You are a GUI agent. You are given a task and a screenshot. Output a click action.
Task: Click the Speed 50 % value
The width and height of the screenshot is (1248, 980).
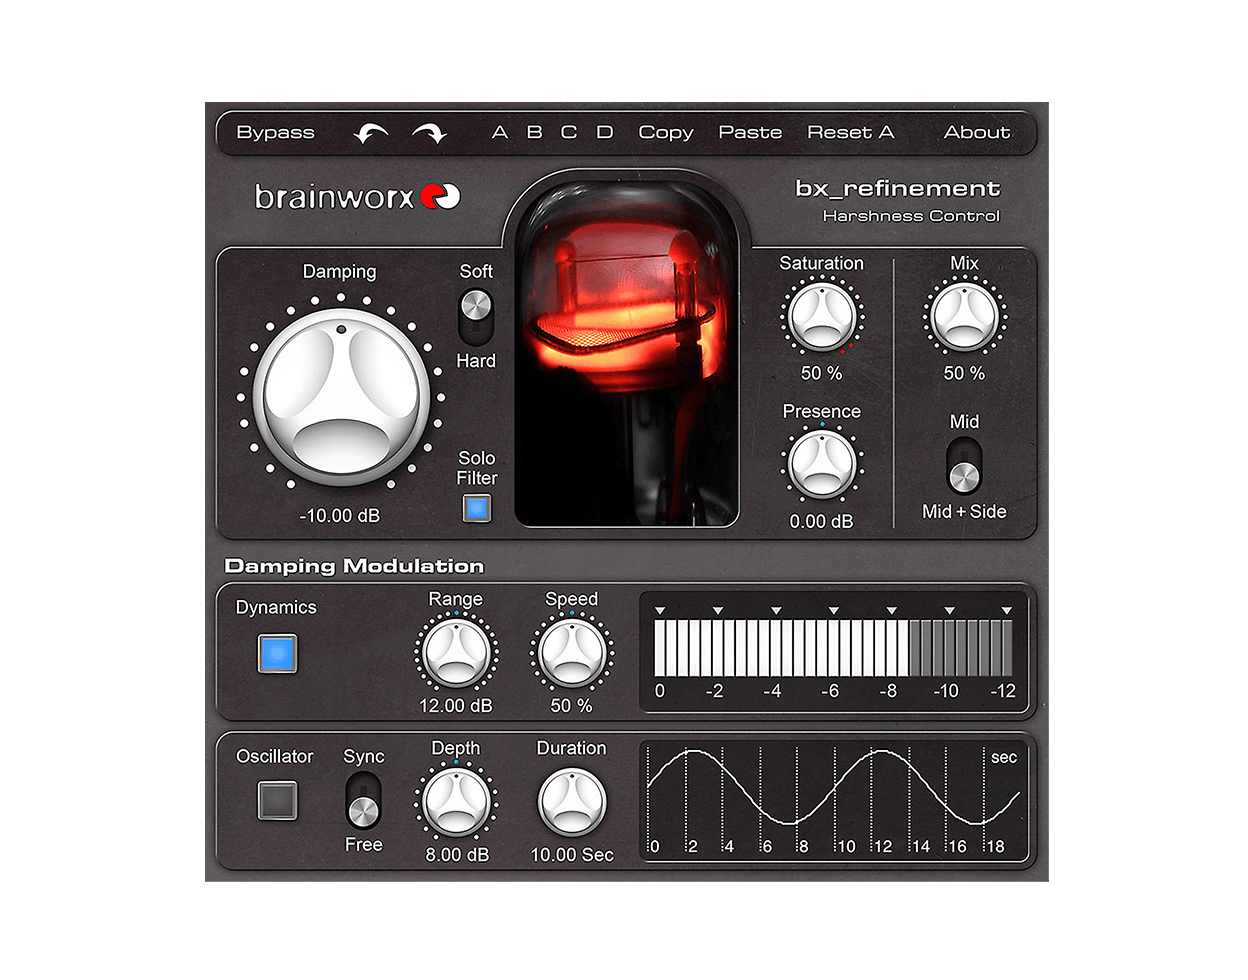(571, 706)
